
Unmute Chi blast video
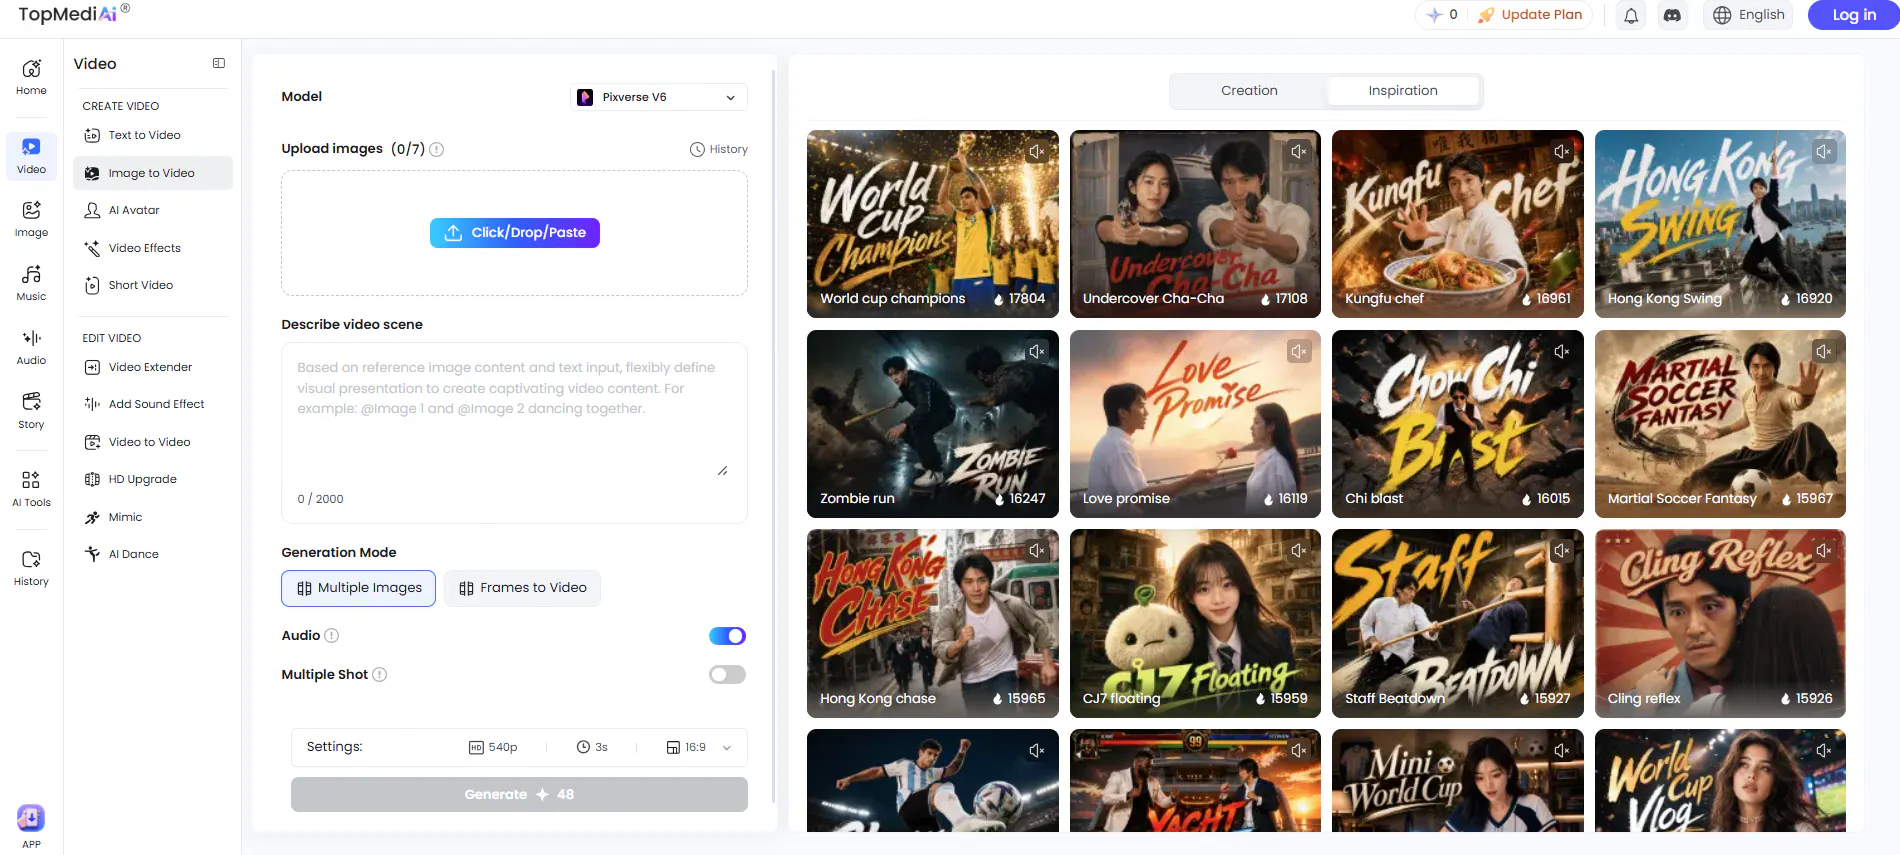[x=1561, y=352]
